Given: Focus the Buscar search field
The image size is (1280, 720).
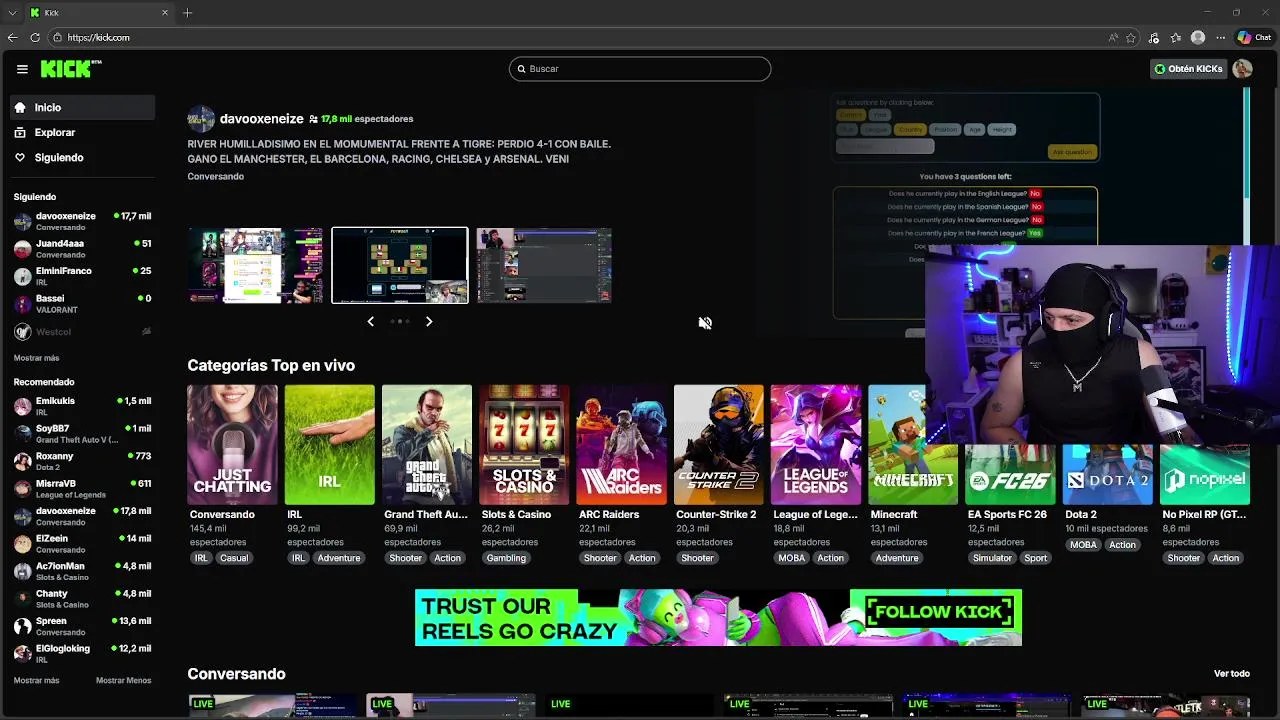Looking at the screenshot, I should pyautogui.click(x=640, y=69).
